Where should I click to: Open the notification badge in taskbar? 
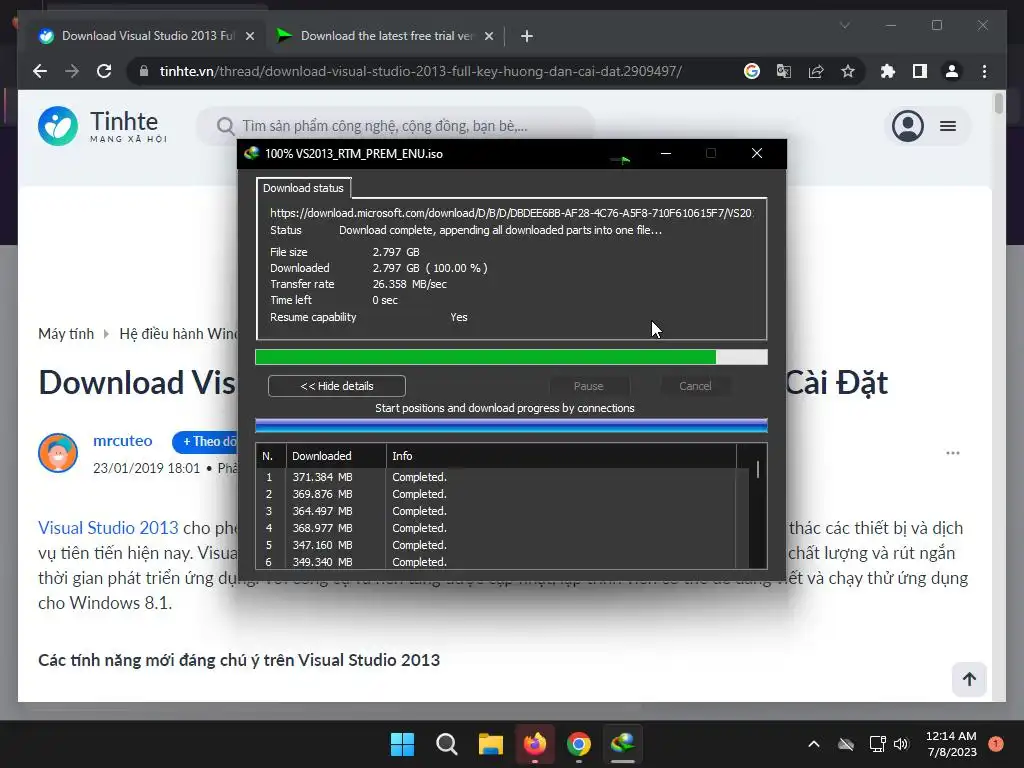(x=996, y=744)
